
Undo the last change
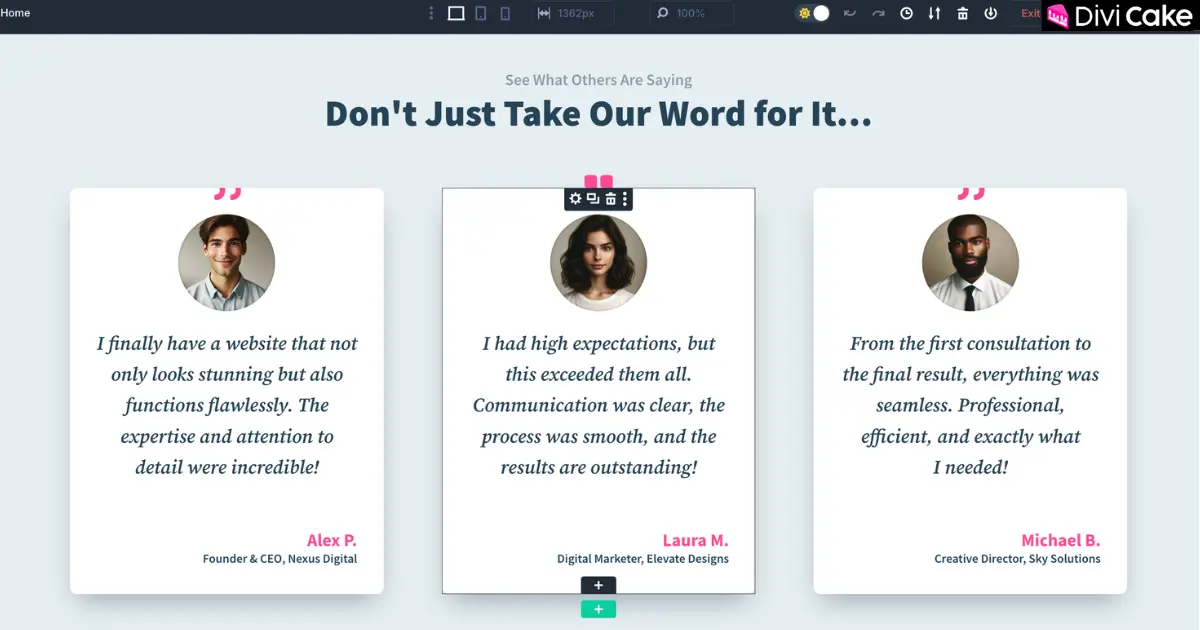pos(850,13)
